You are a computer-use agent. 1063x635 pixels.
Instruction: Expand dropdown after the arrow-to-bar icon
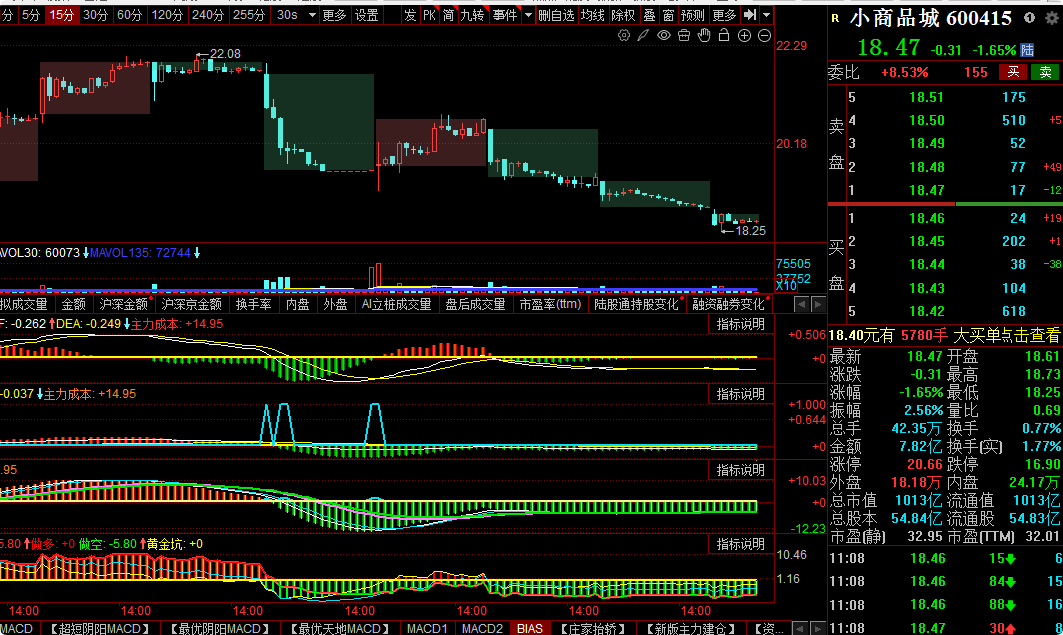pyautogui.click(x=766, y=14)
